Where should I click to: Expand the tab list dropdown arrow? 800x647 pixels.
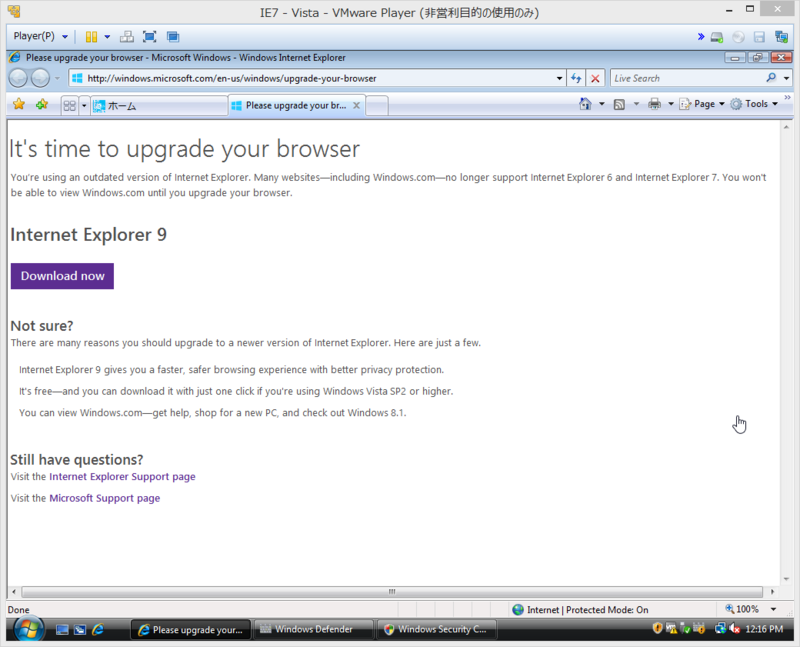click(84, 106)
